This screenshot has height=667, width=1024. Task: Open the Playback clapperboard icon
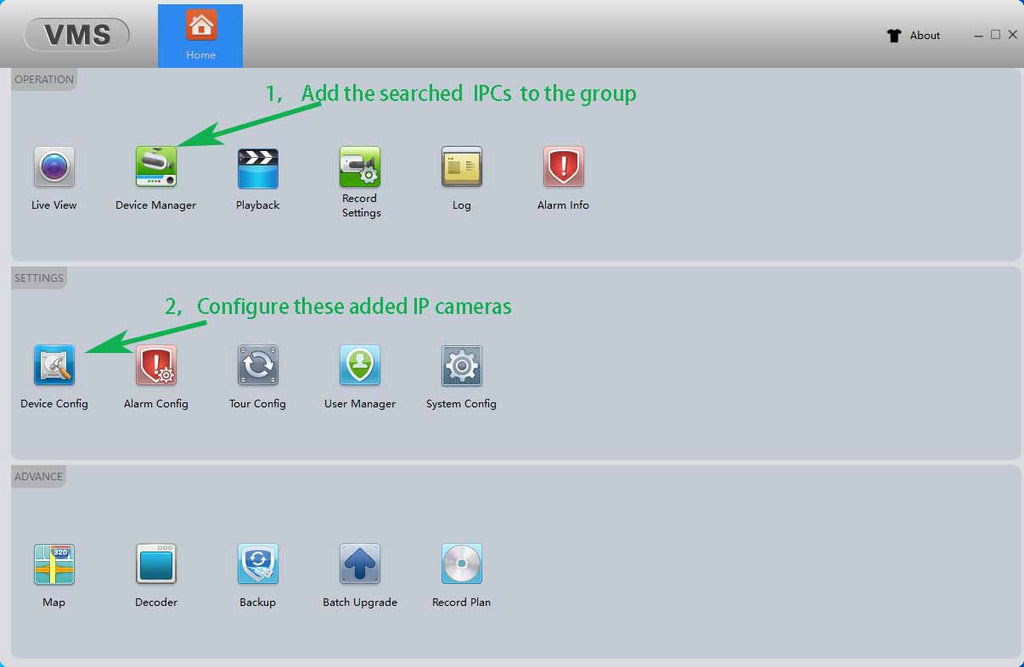tap(258, 167)
